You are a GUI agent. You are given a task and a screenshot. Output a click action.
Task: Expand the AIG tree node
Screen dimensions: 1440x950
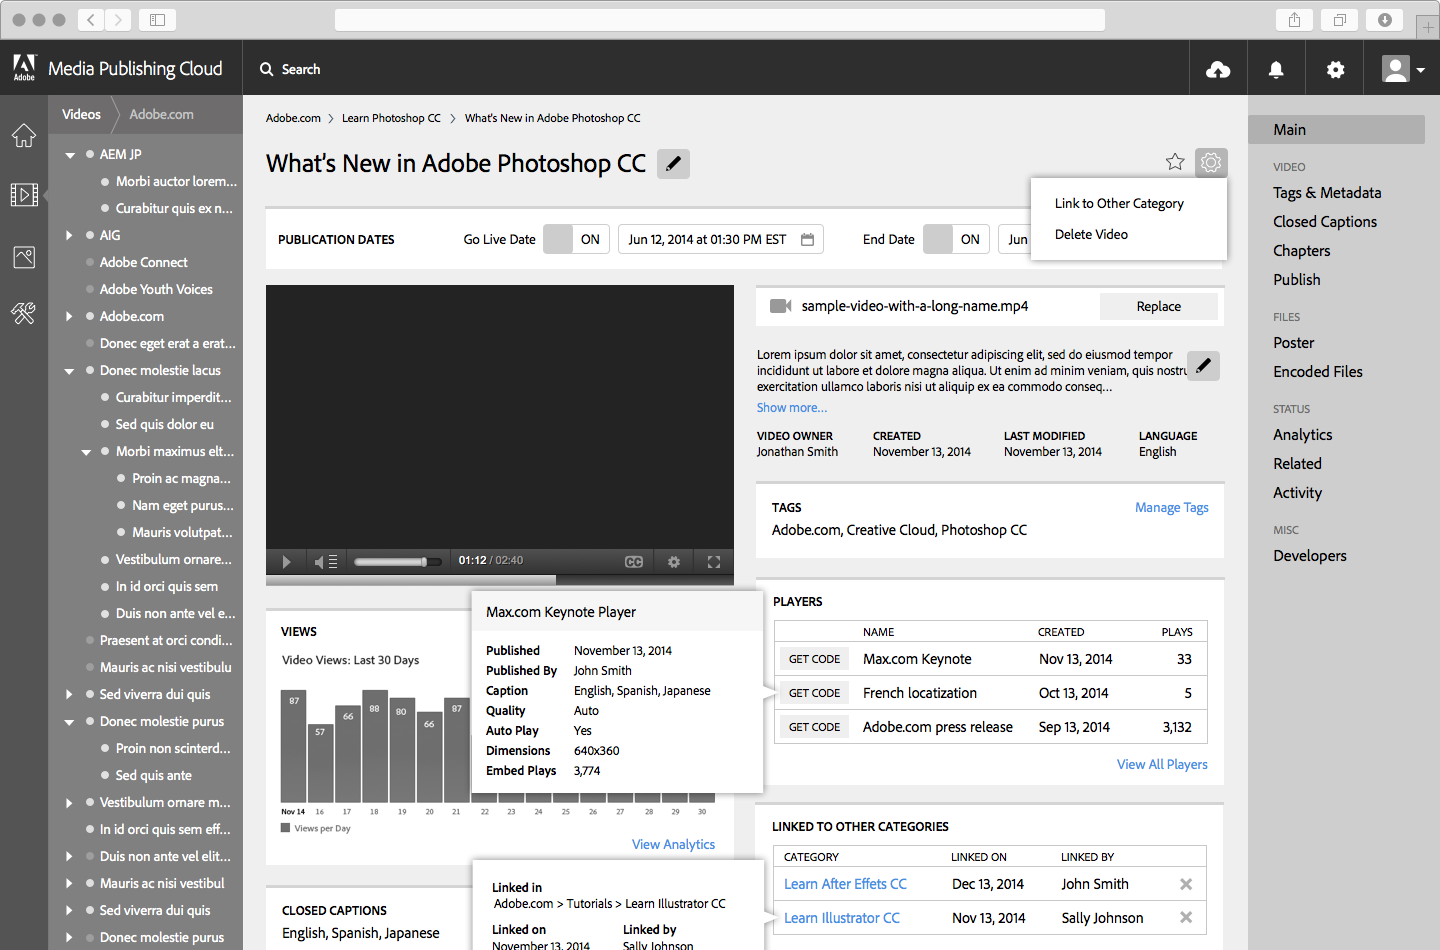click(69, 235)
